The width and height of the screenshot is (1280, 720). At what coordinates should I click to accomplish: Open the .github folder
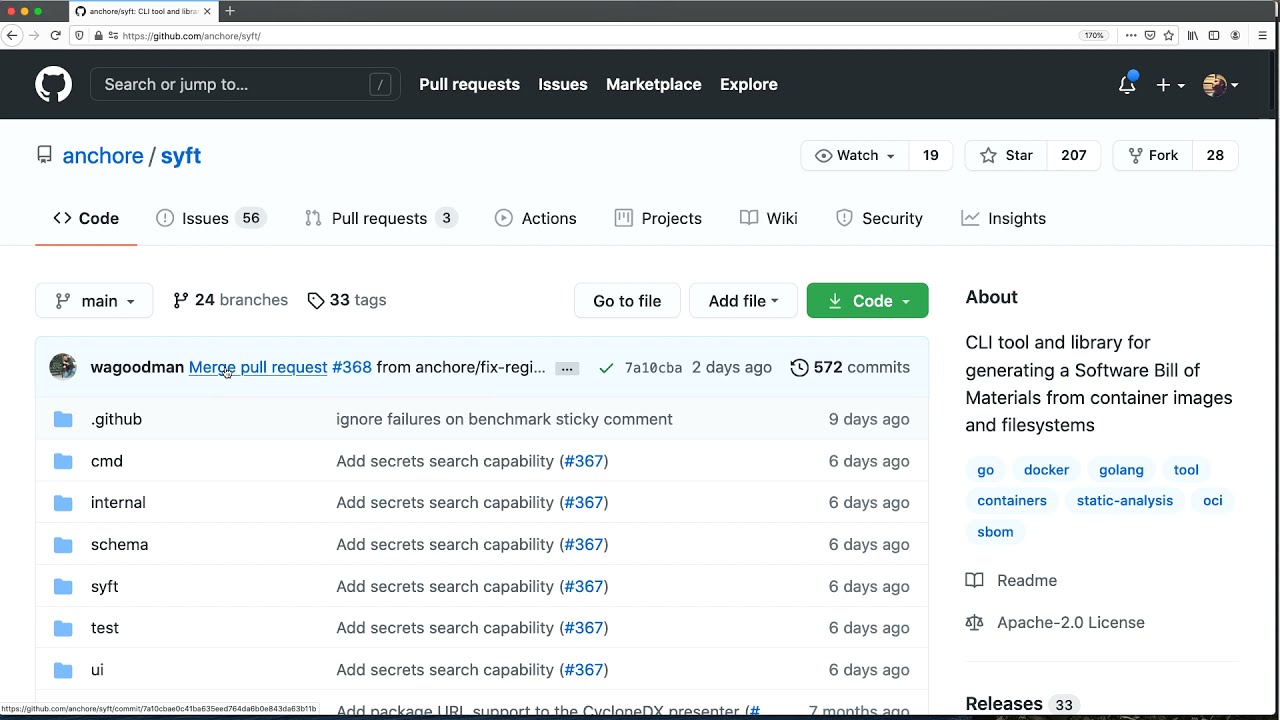pos(116,419)
